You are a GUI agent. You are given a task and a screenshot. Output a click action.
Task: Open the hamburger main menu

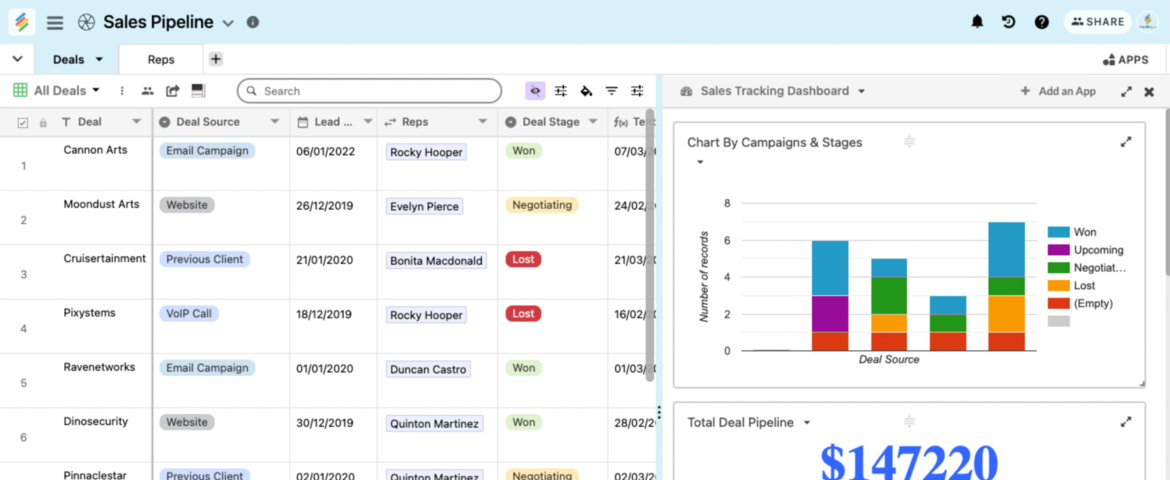tap(55, 22)
